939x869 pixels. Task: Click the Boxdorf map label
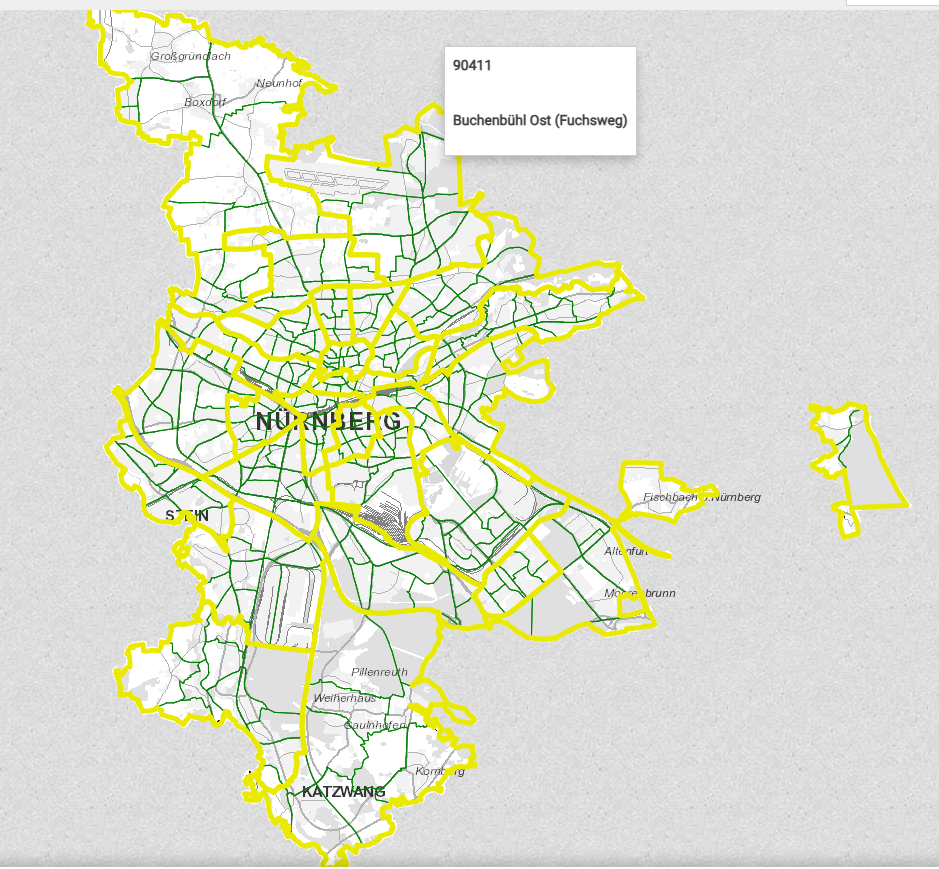tap(205, 102)
